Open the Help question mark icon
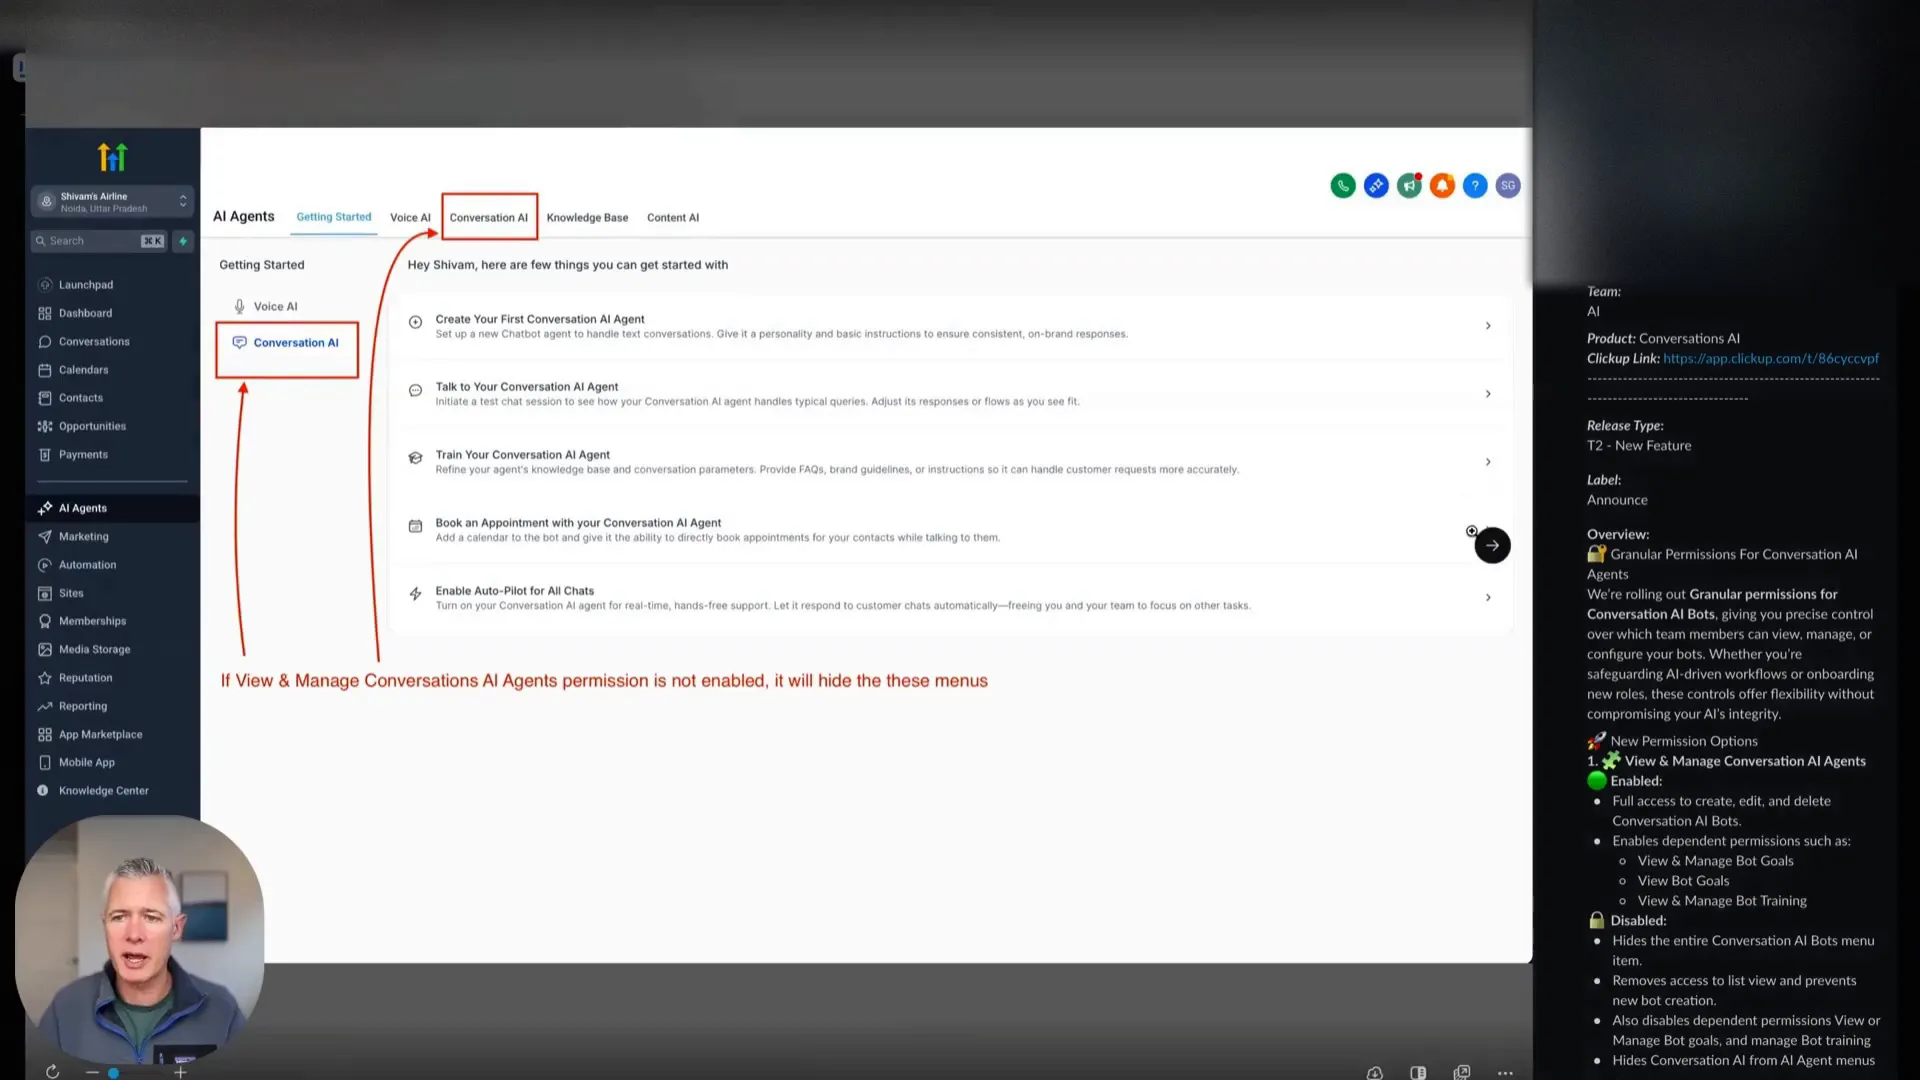This screenshot has width=1920, height=1080. click(x=1475, y=185)
